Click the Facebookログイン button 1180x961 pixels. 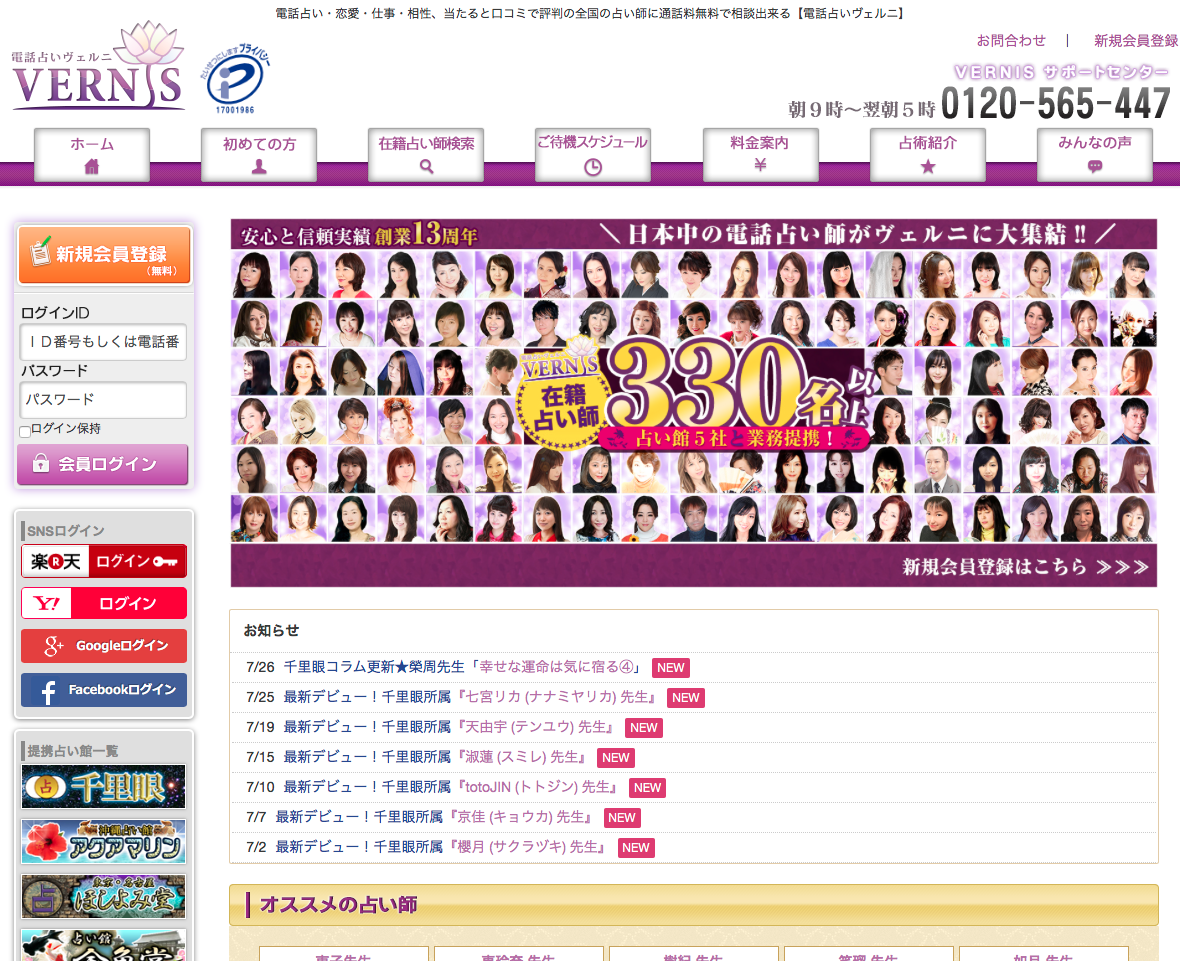[104, 690]
